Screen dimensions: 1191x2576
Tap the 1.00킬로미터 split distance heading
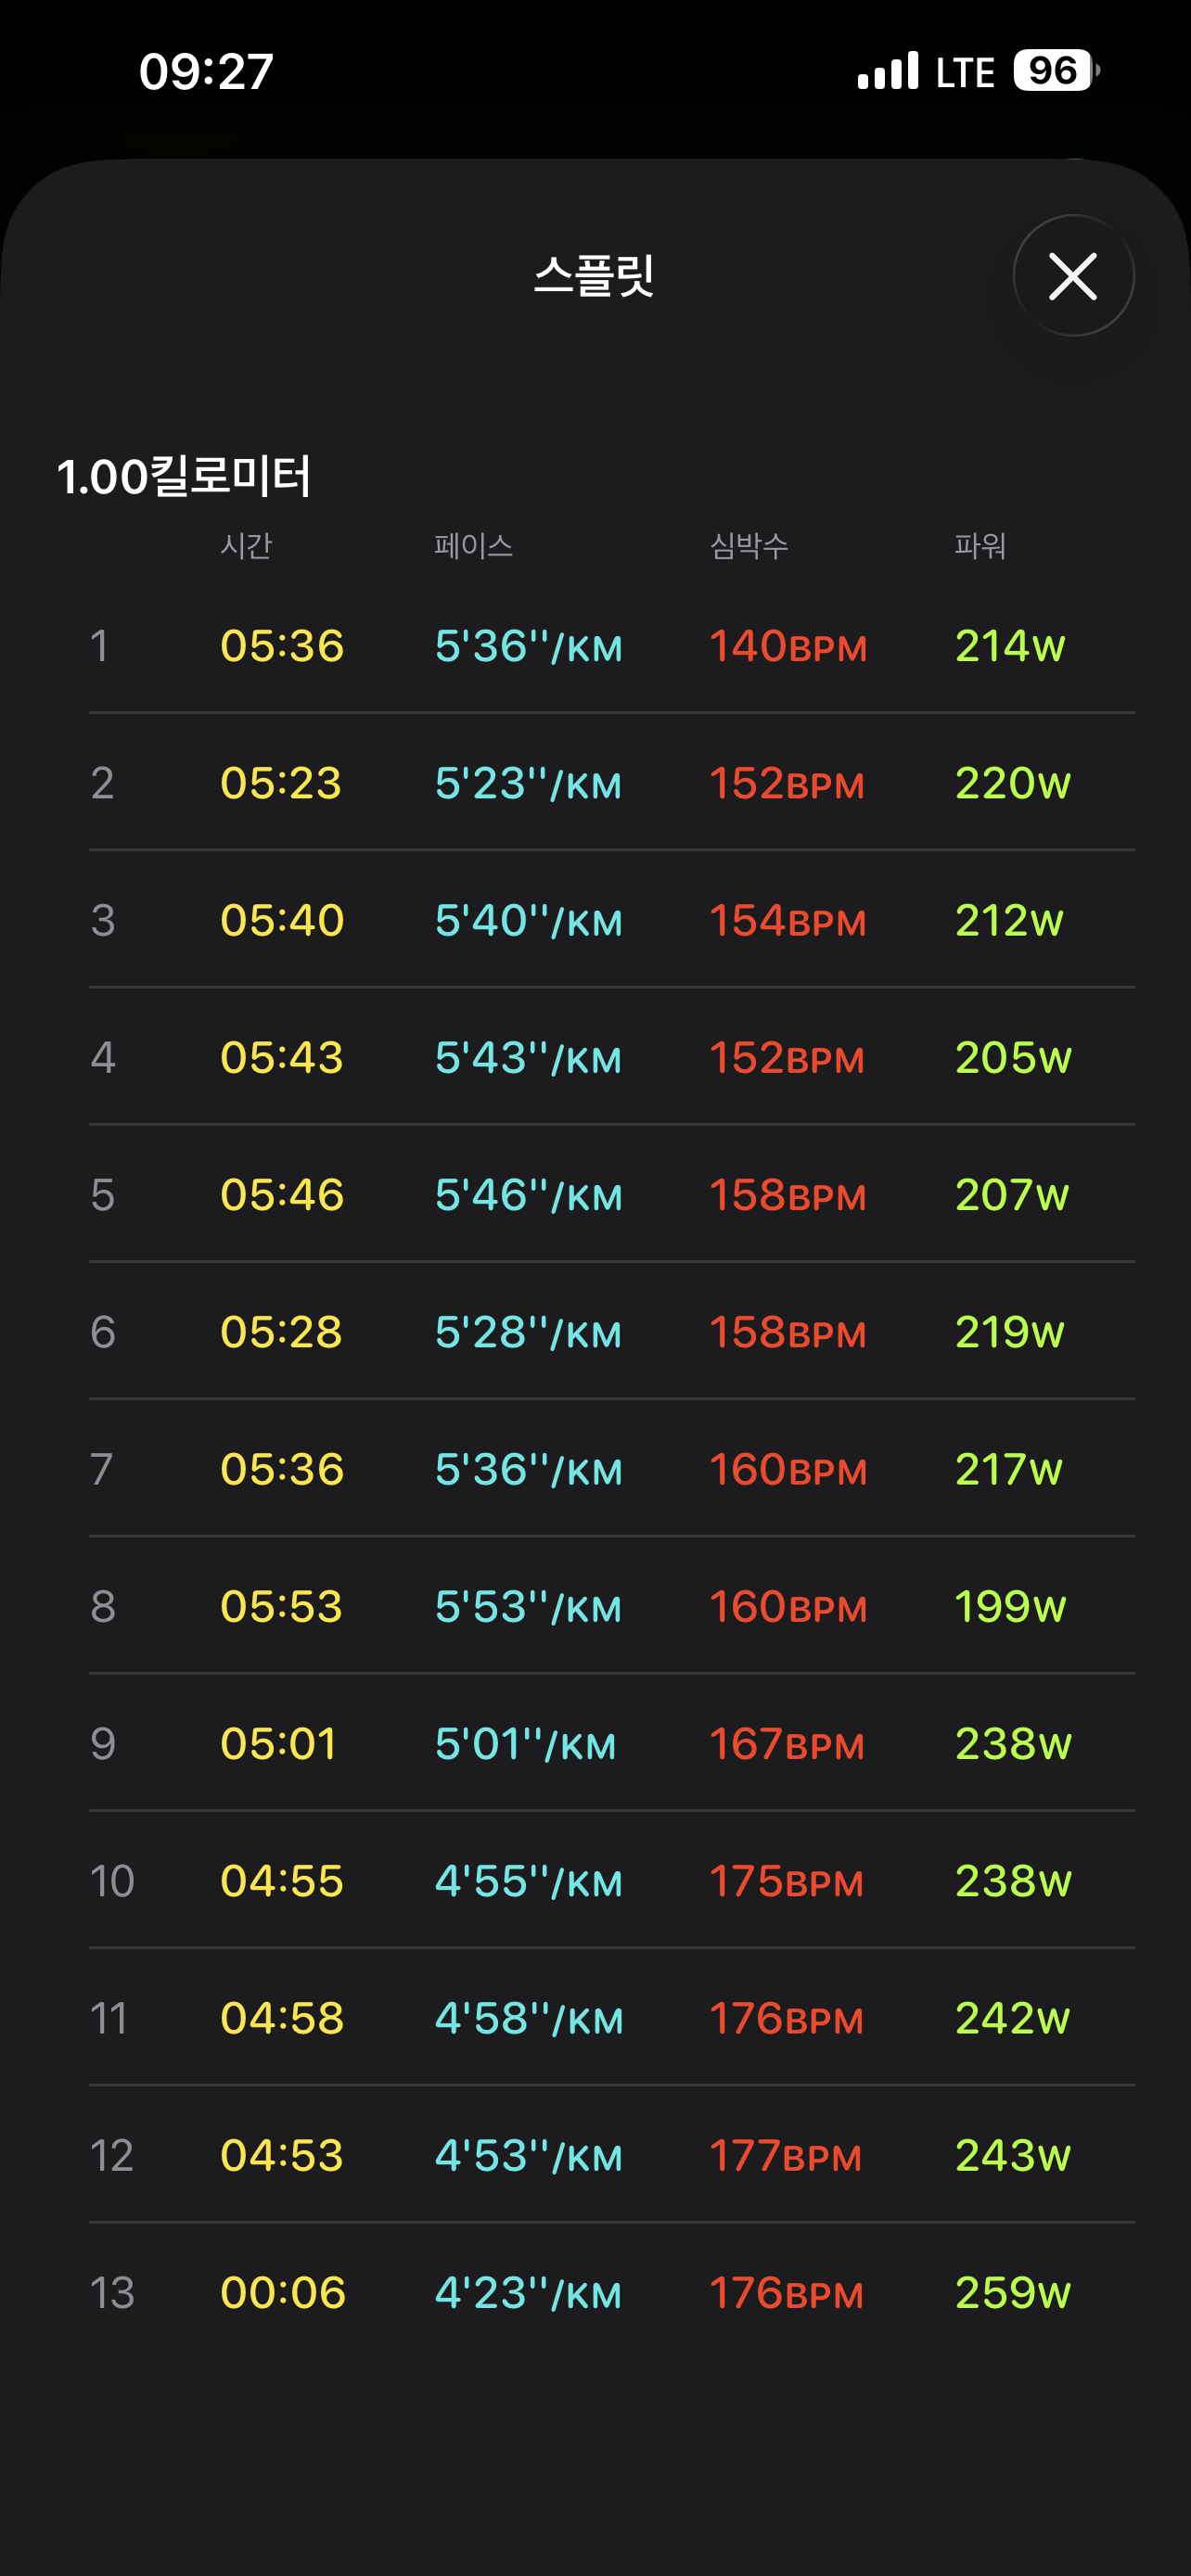[184, 476]
